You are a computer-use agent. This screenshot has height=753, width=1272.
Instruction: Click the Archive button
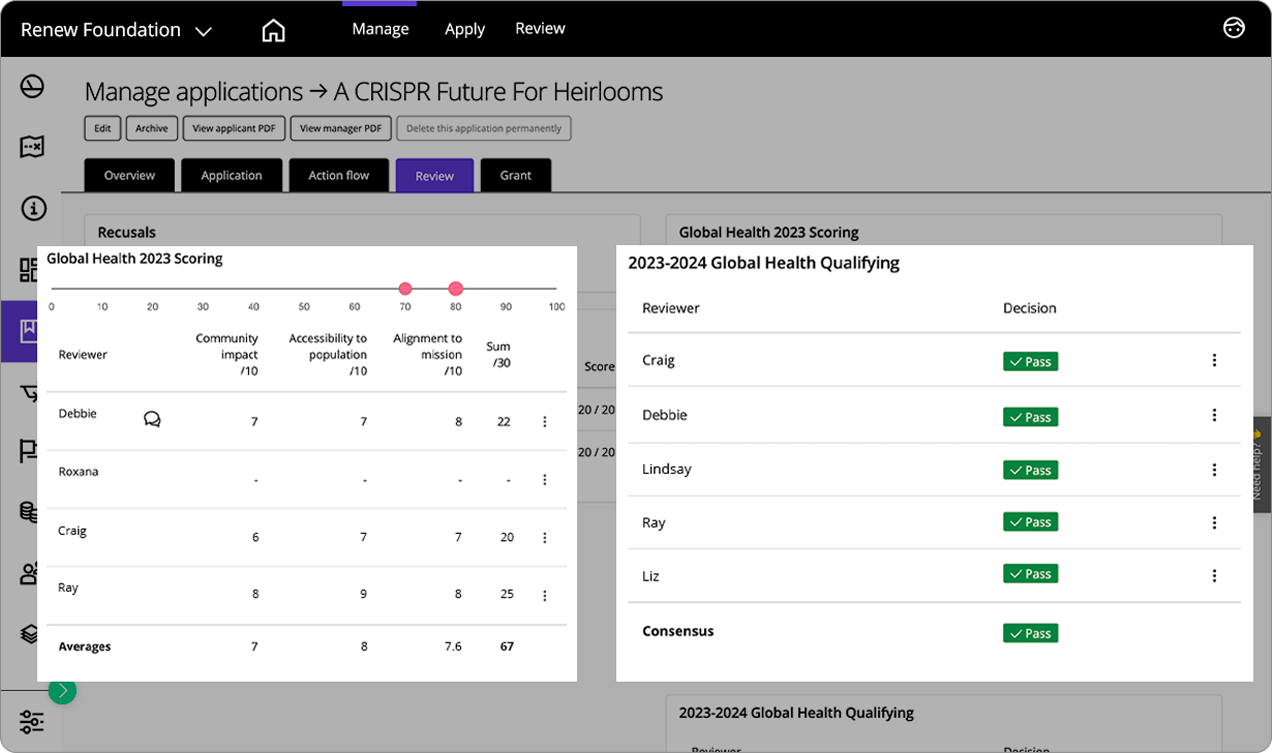click(x=152, y=128)
